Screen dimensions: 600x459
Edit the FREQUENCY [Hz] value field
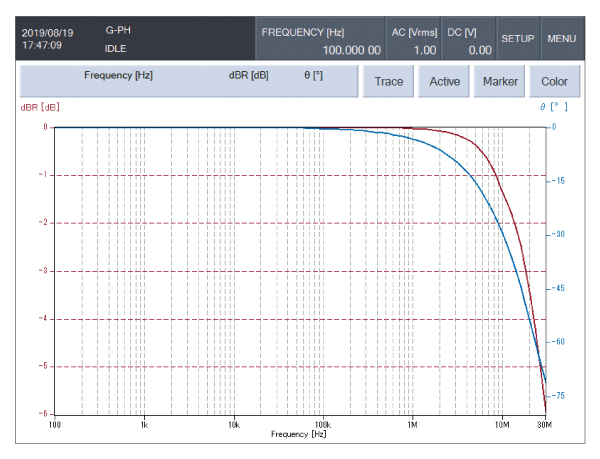tap(320, 40)
